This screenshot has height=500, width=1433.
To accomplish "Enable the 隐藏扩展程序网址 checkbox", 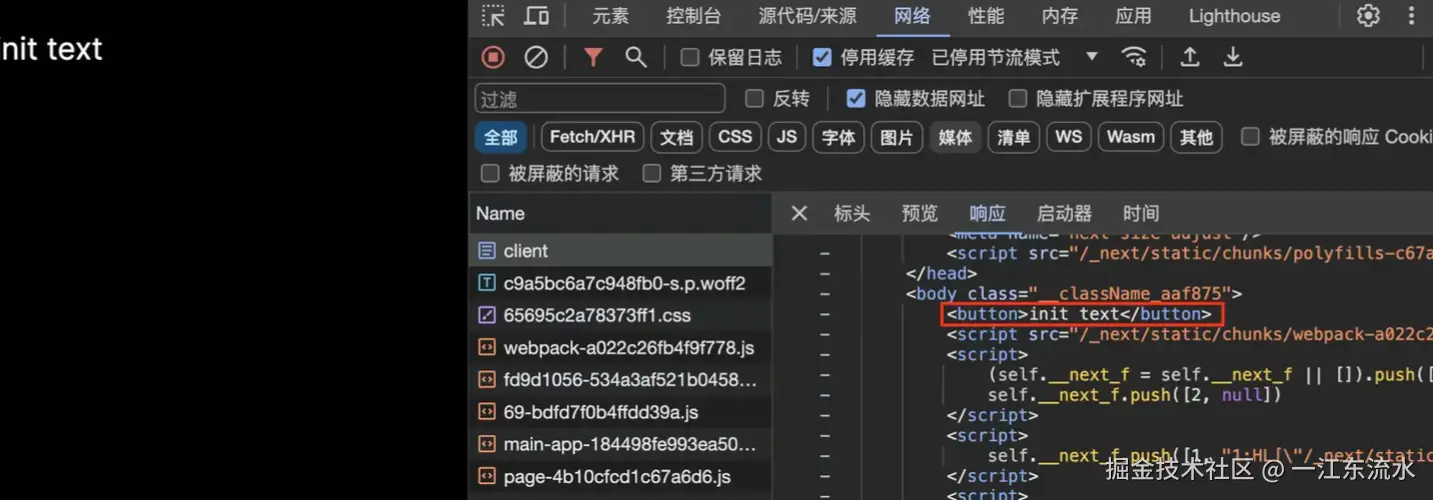I will coord(1018,98).
